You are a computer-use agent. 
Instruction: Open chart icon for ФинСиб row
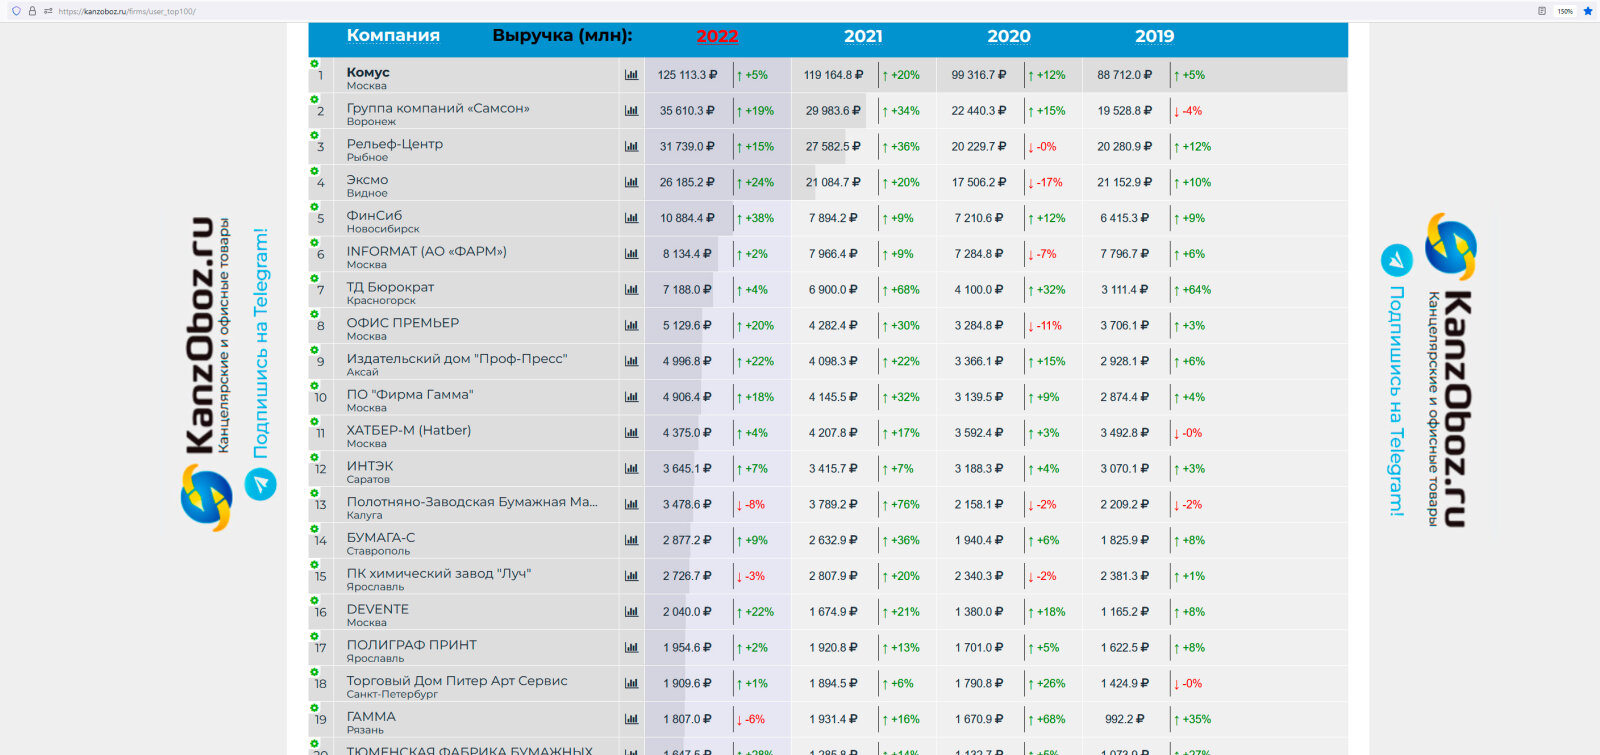(631, 218)
